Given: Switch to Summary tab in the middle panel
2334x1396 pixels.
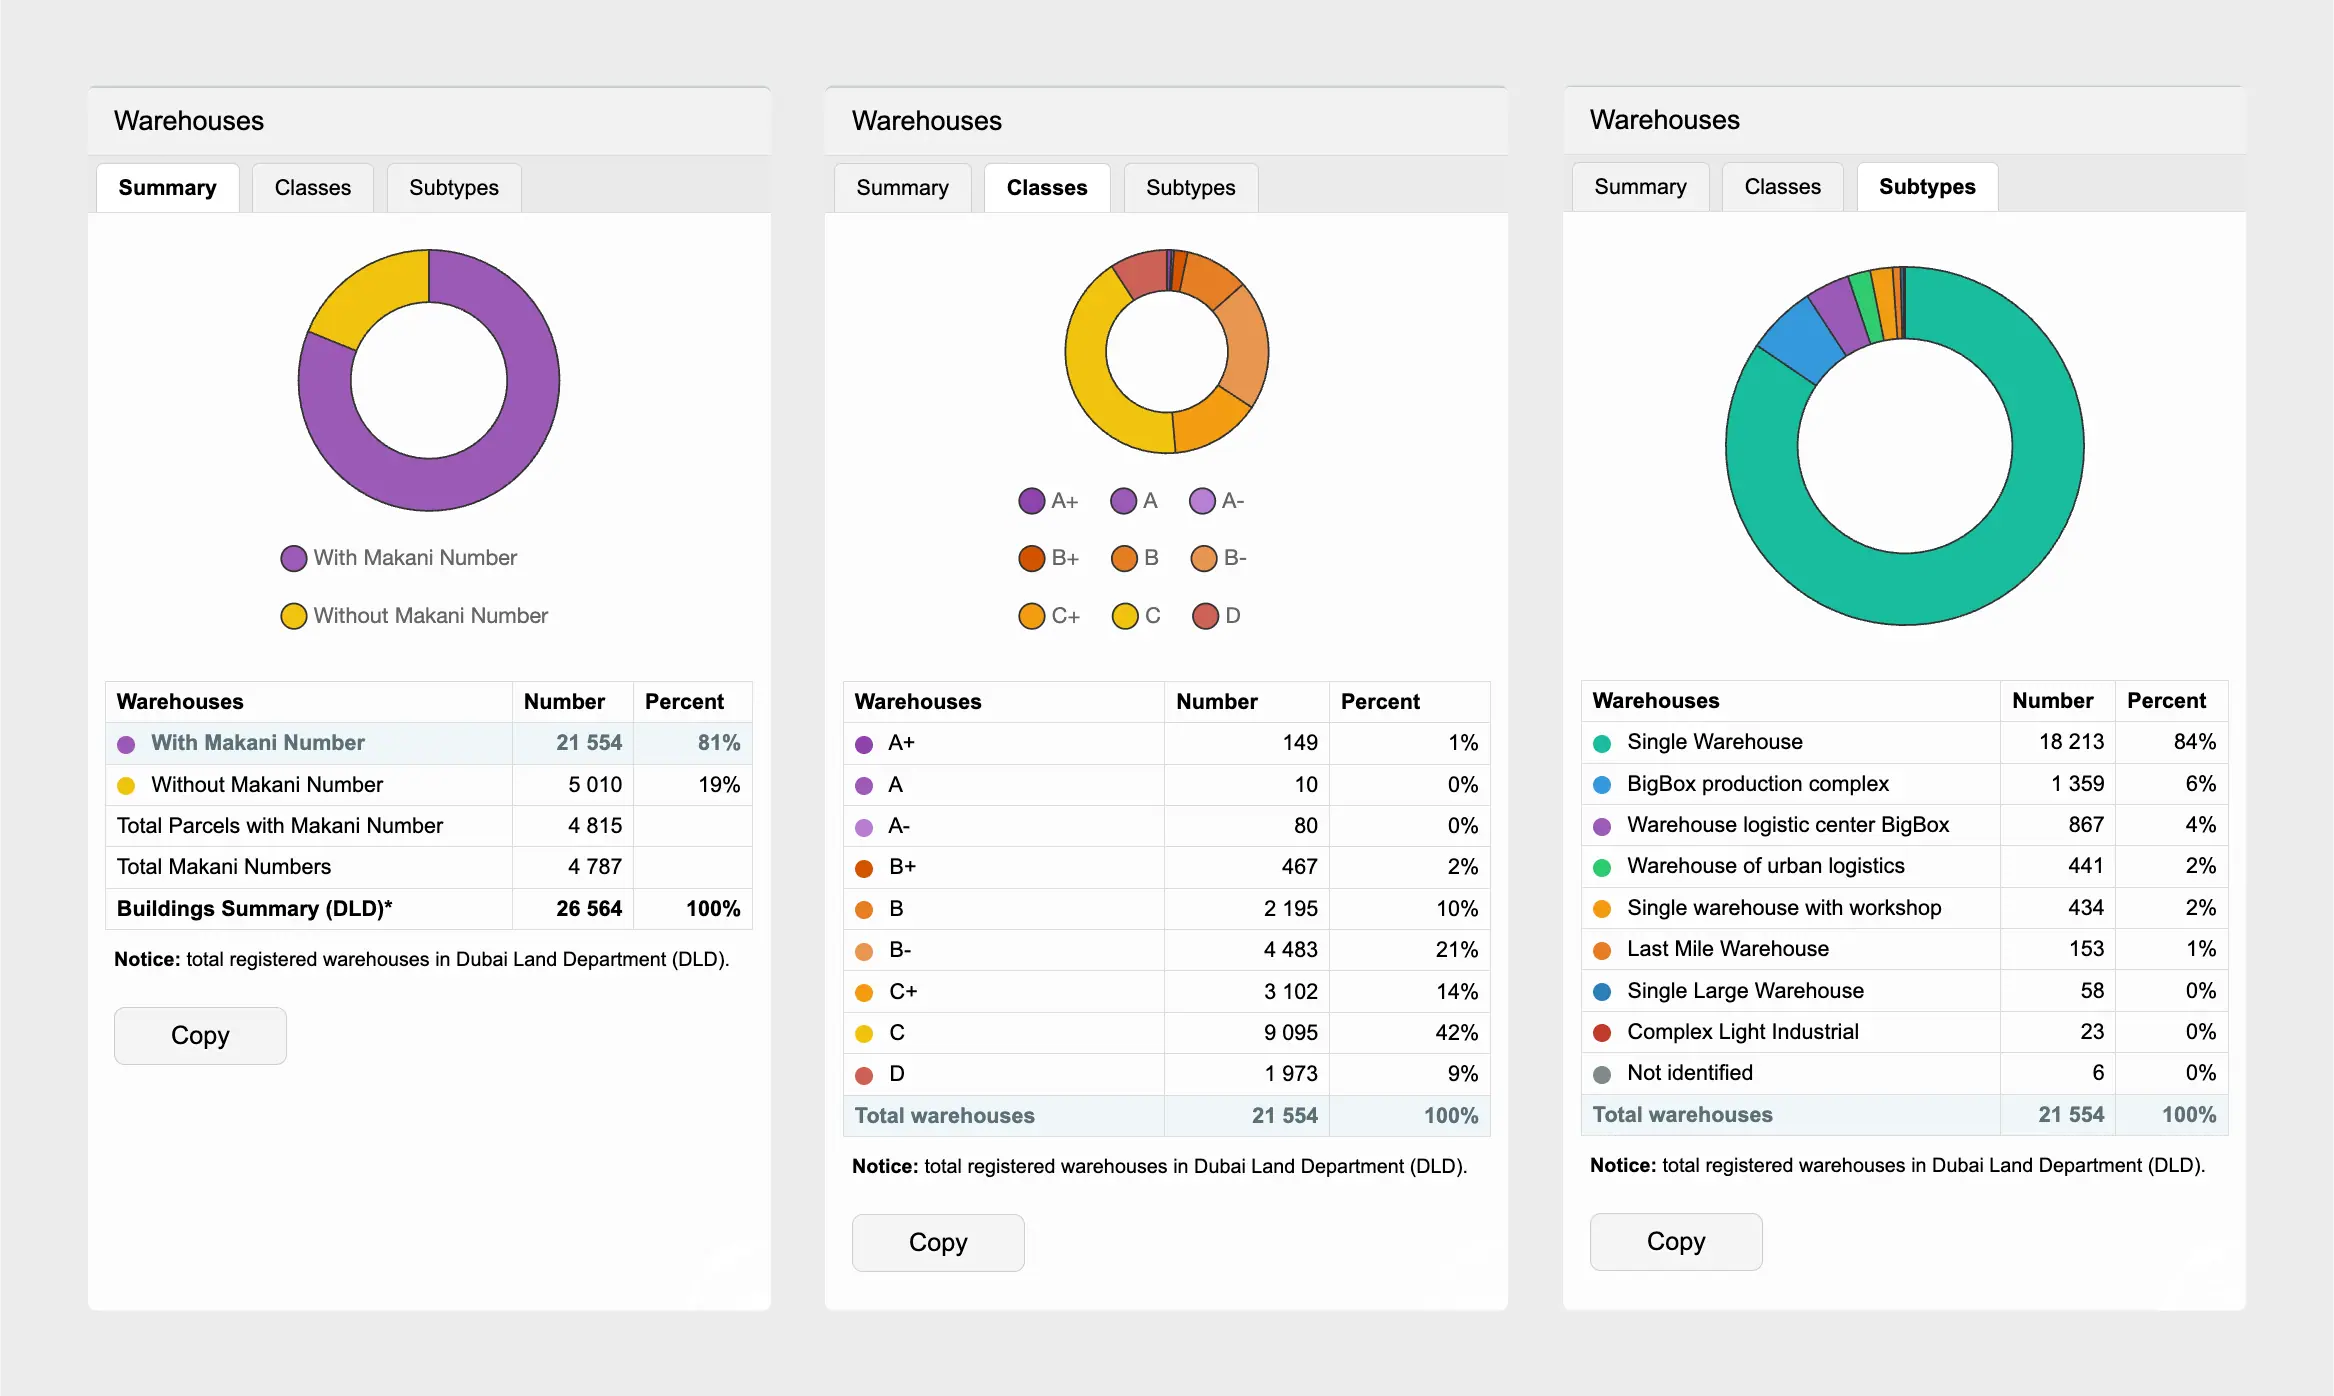Looking at the screenshot, I should 903,188.
